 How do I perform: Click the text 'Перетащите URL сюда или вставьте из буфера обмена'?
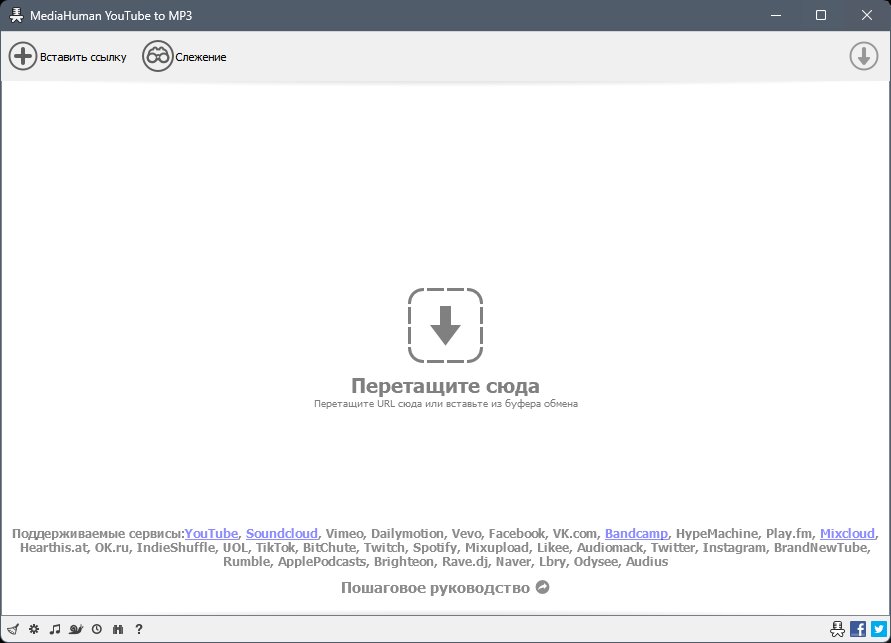pos(446,404)
